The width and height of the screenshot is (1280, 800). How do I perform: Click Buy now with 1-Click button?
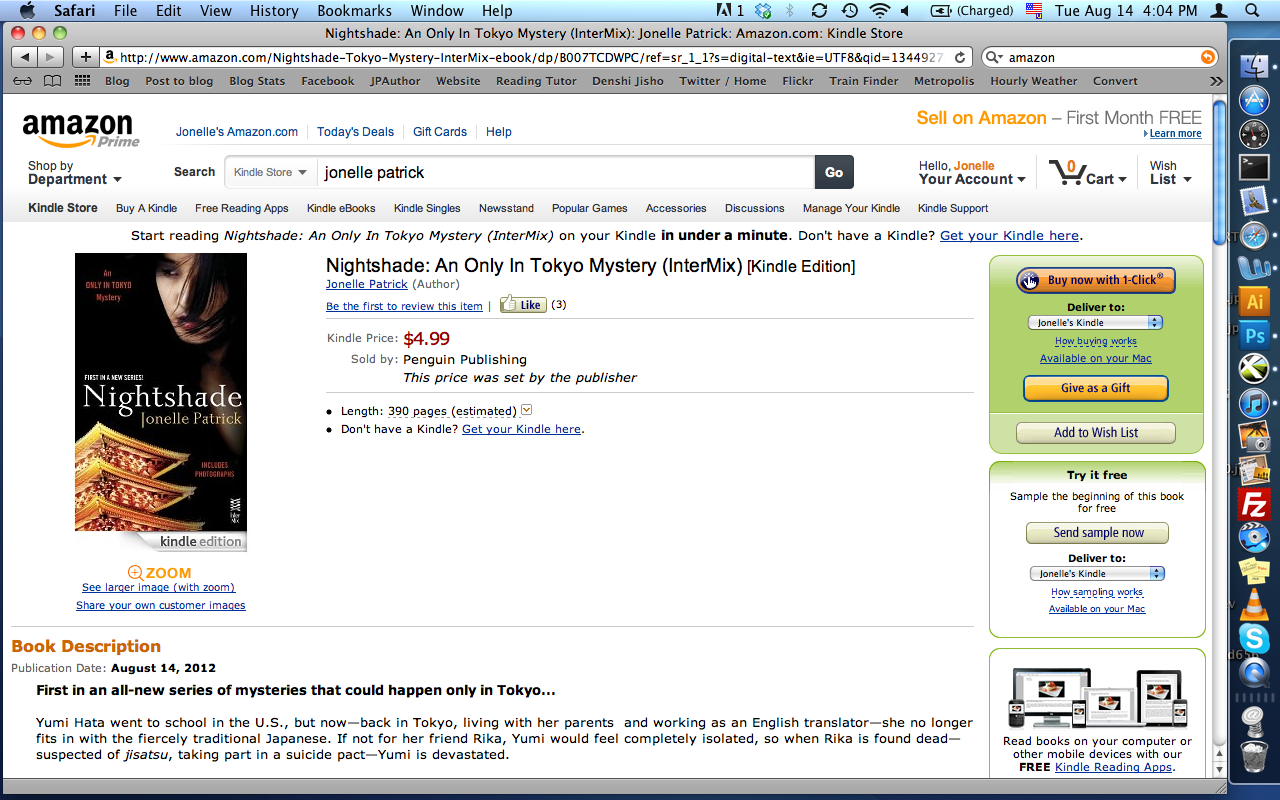tap(1096, 280)
